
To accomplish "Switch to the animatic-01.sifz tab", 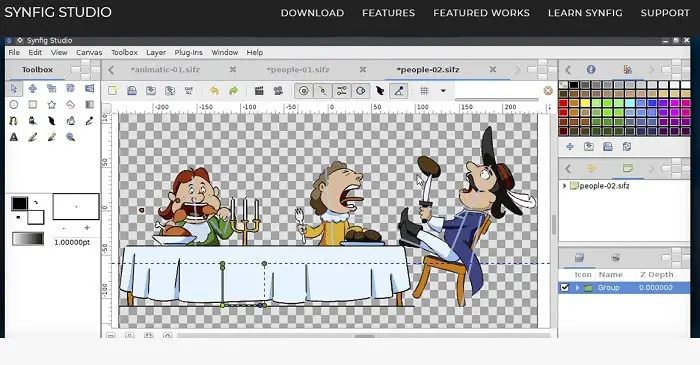I will tap(165, 70).
